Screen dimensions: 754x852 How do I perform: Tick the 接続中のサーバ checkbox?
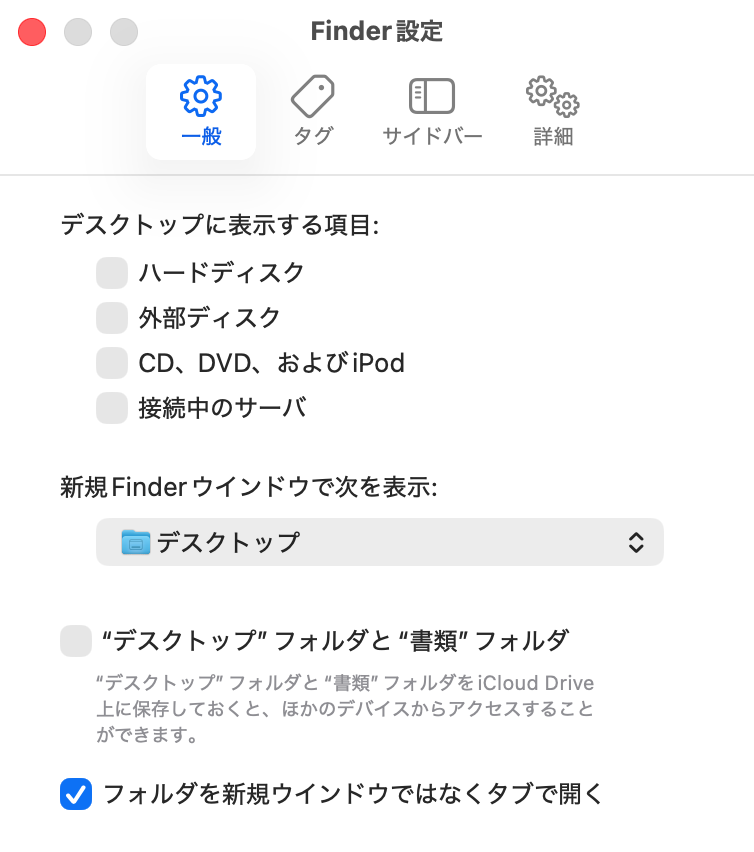tap(112, 408)
